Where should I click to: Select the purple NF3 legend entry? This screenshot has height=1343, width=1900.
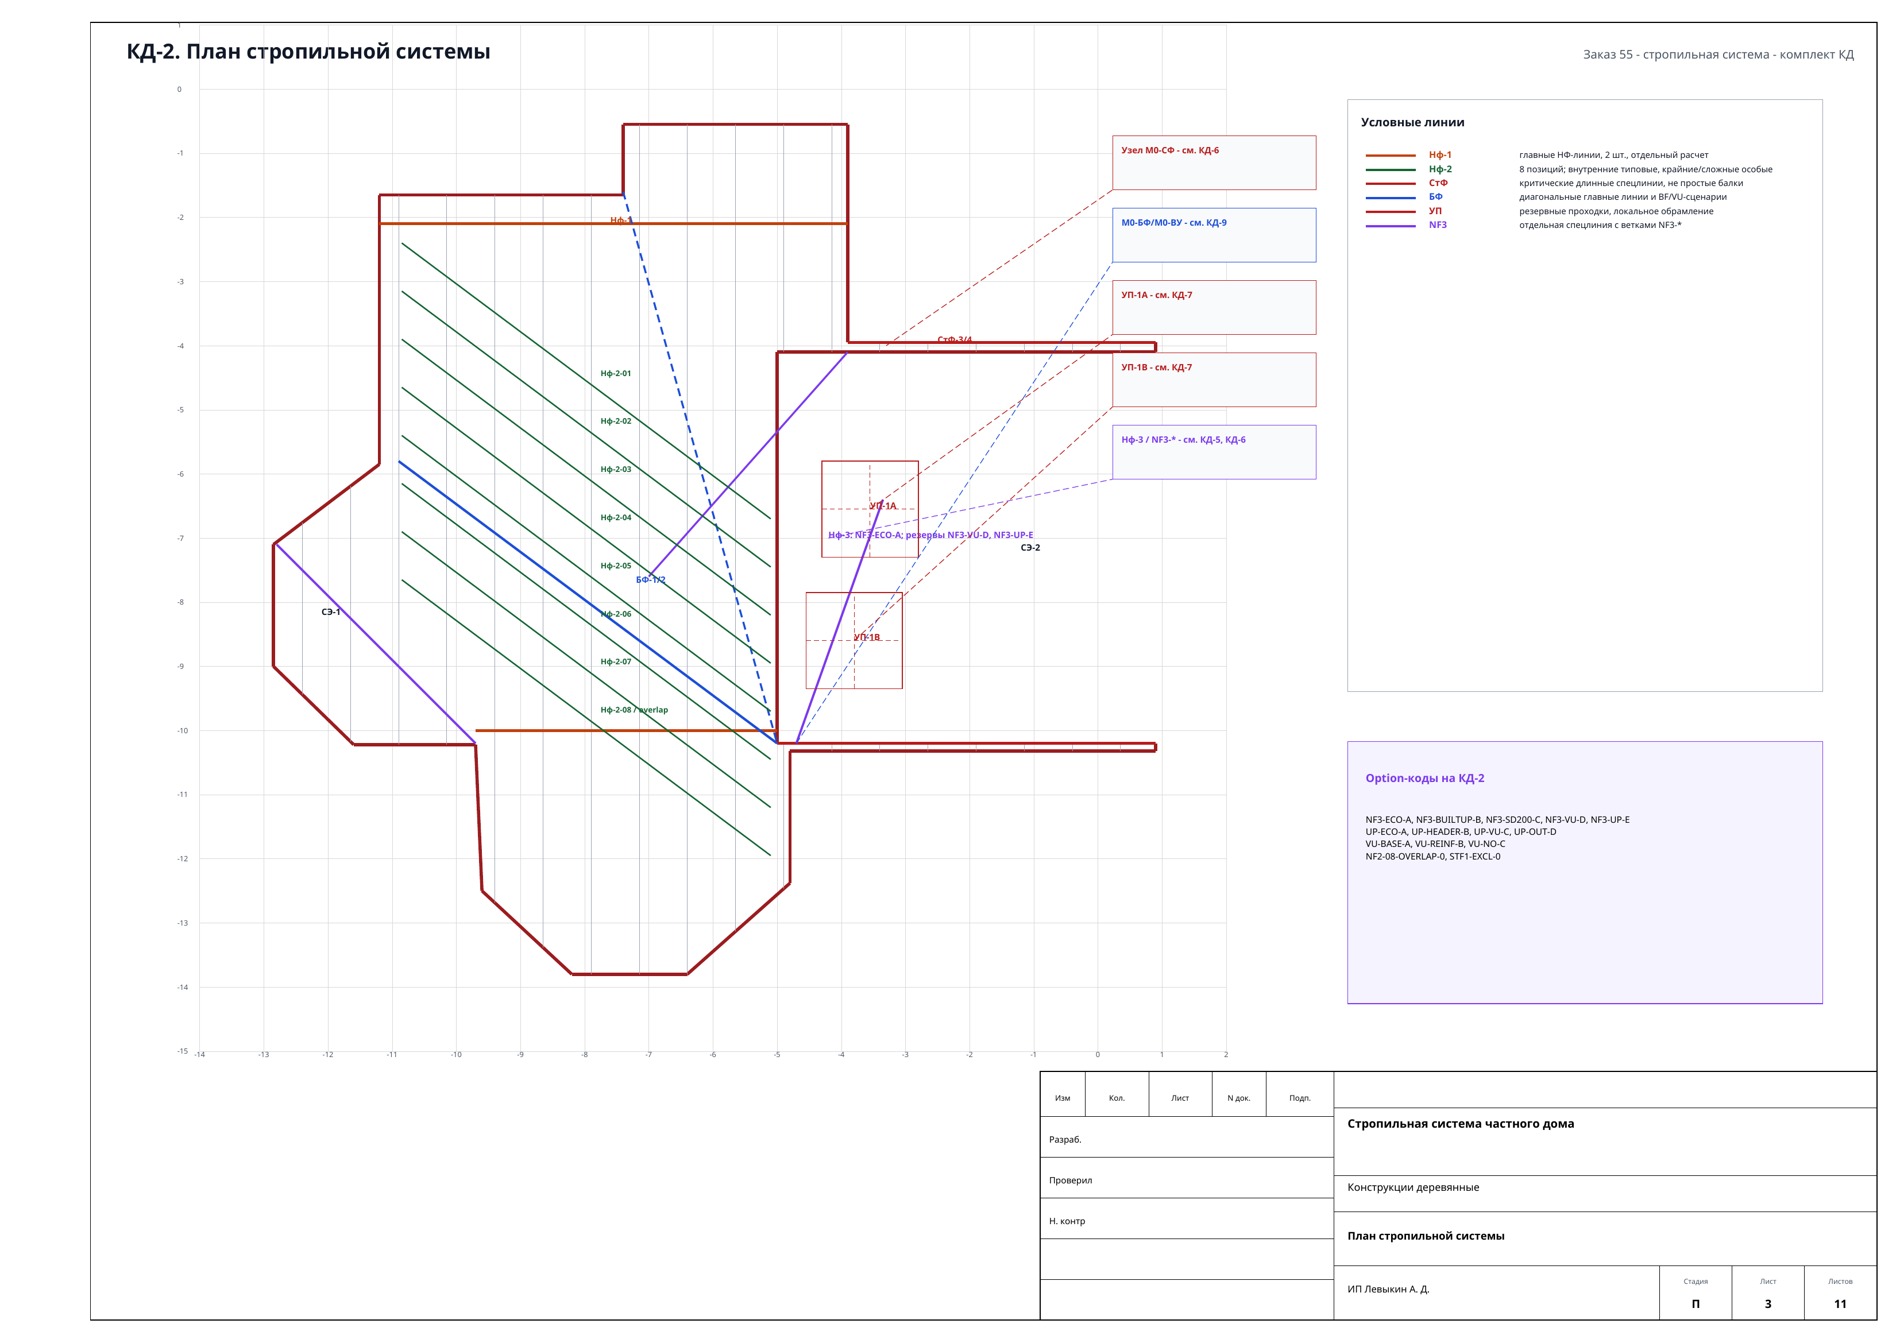(x=1438, y=225)
